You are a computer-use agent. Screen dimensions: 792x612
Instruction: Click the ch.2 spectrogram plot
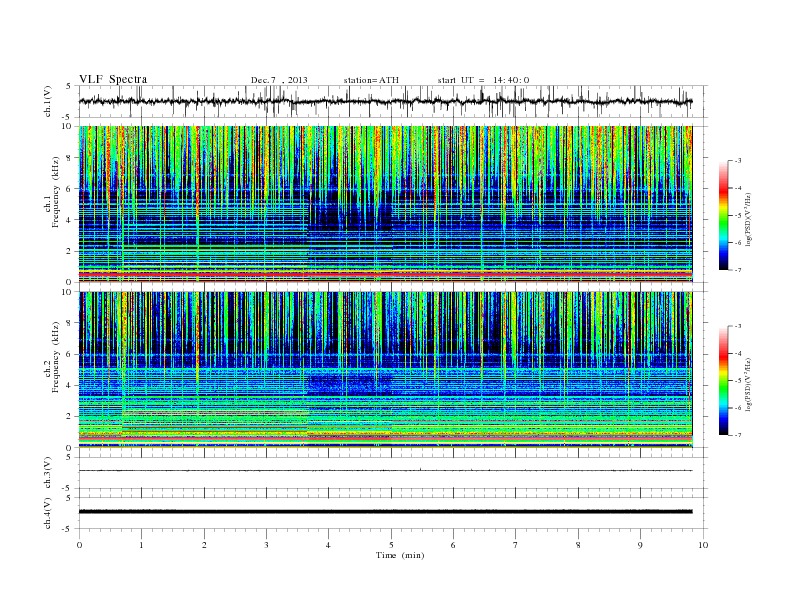385,370
